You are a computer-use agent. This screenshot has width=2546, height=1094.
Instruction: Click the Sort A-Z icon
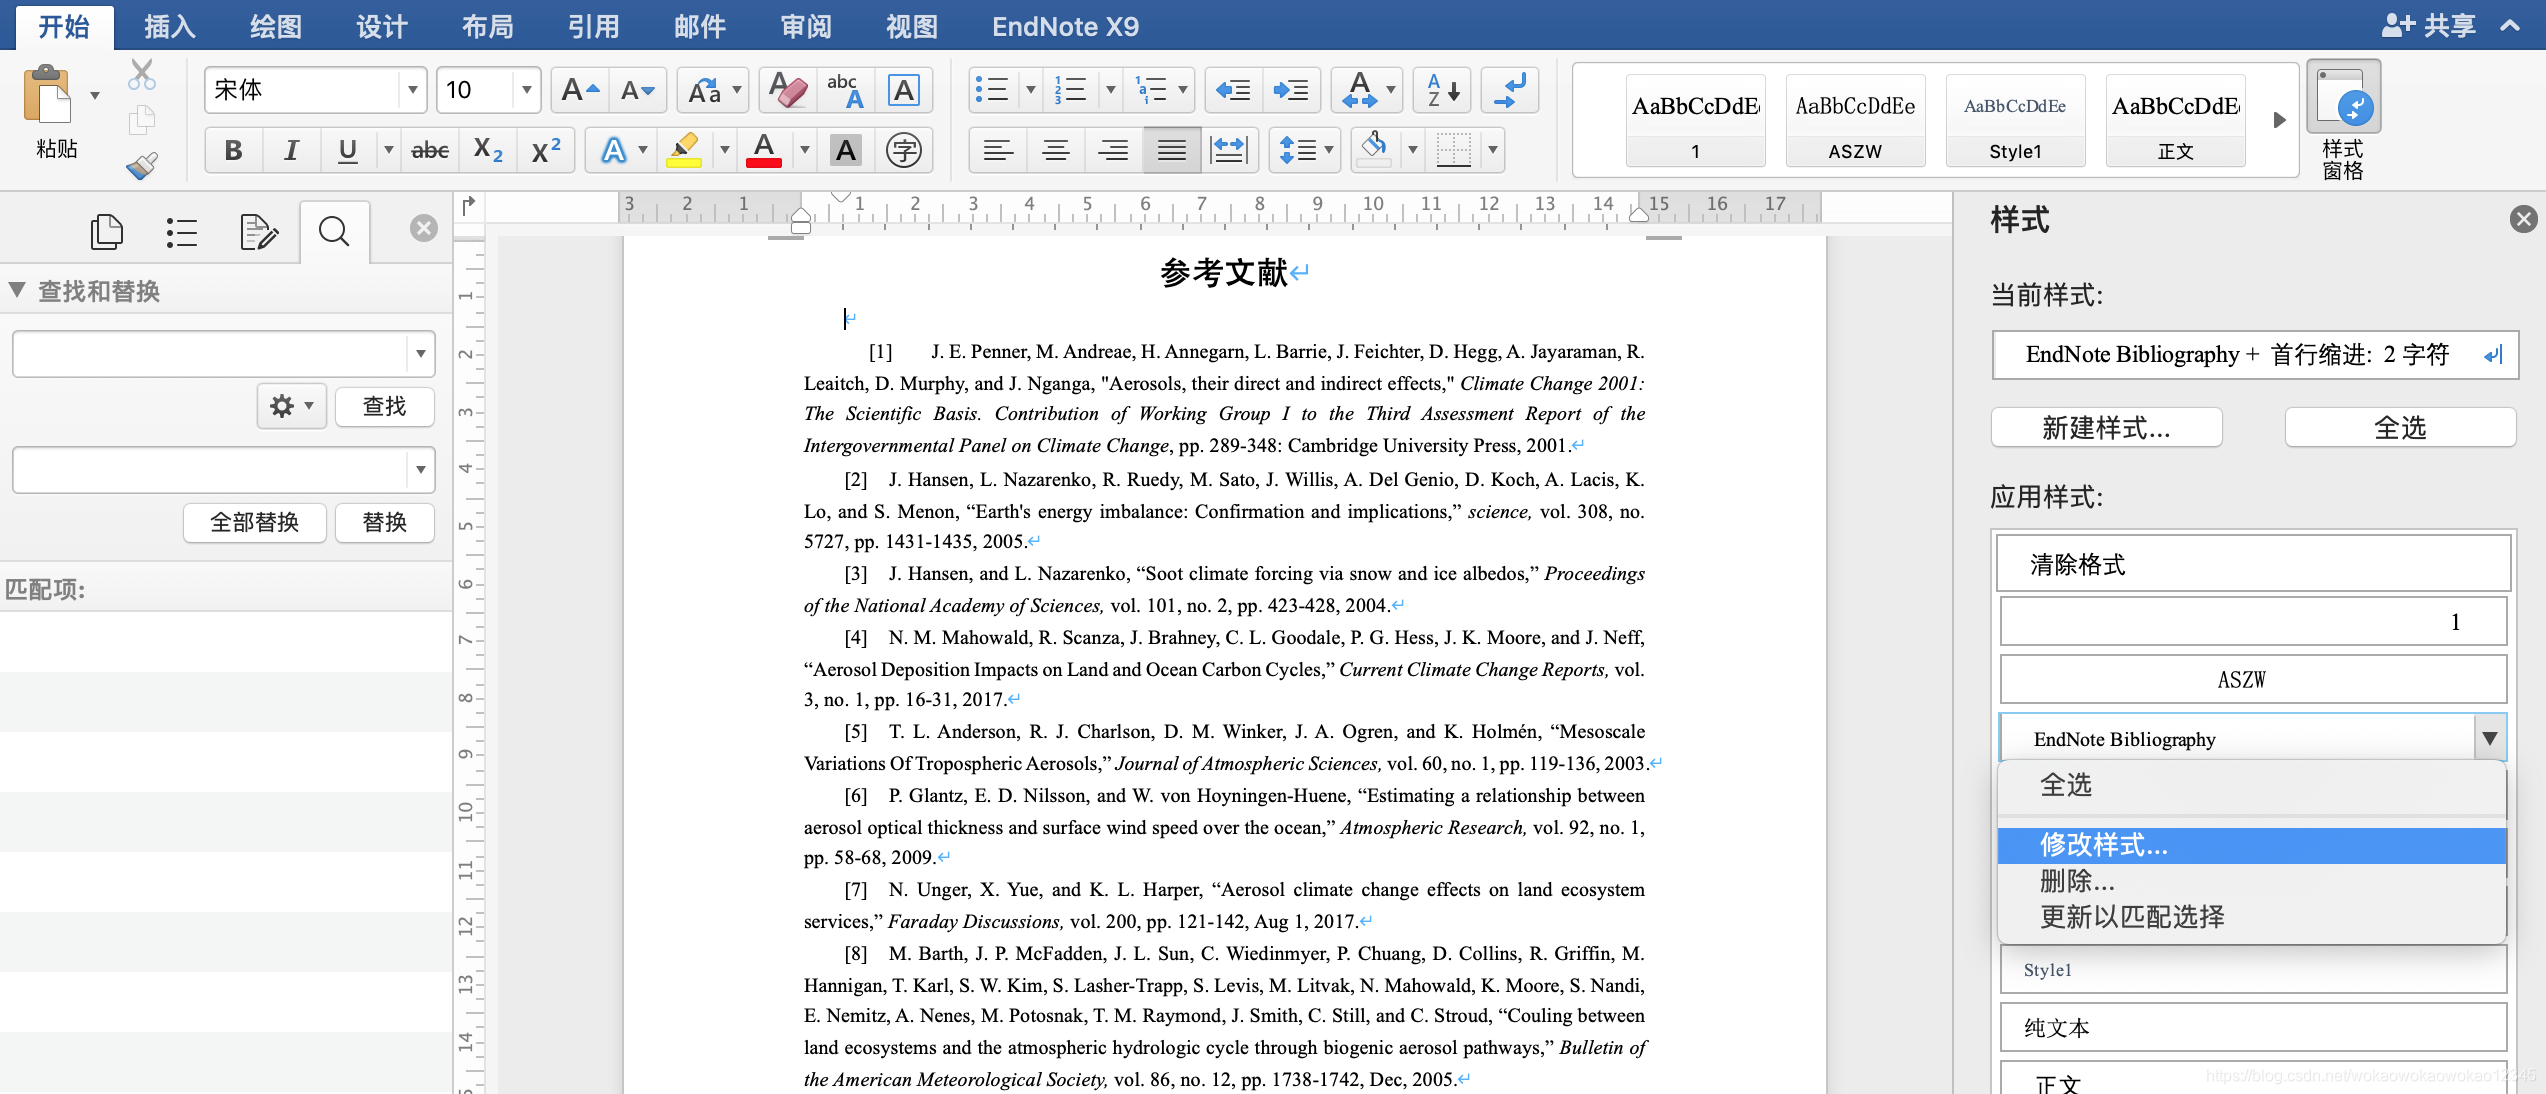(x=1442, y=91)
